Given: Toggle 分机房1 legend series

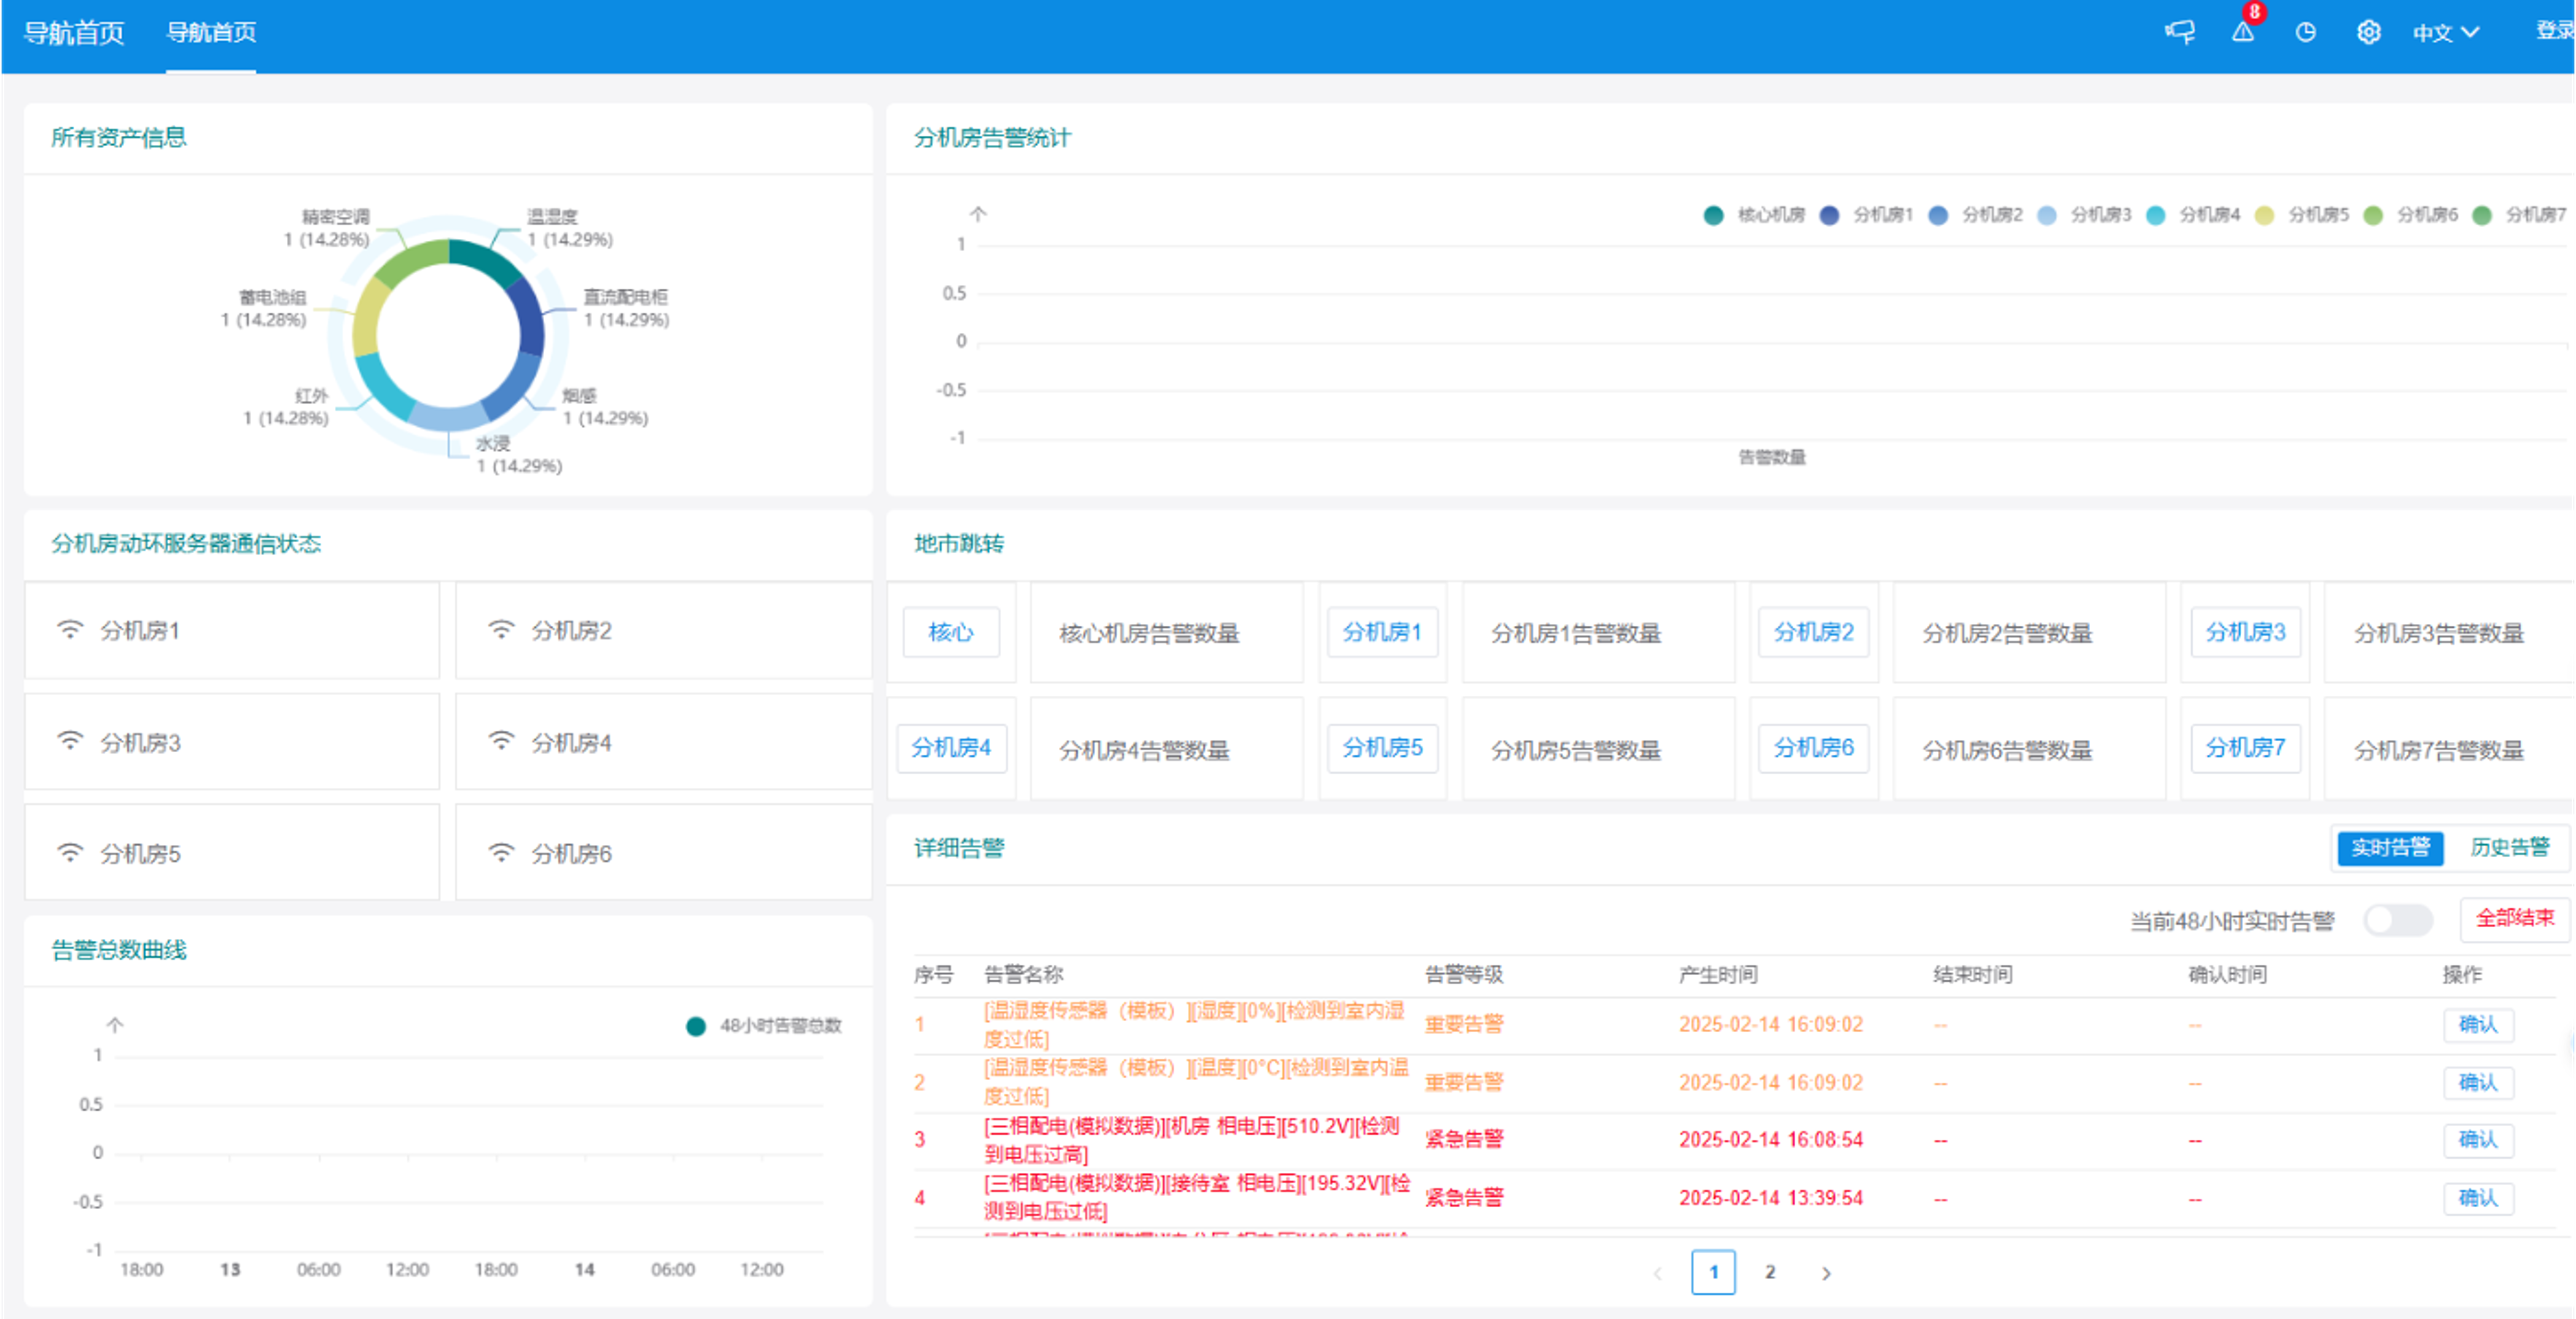Looking at the screenshot, I should point(1866,215).
